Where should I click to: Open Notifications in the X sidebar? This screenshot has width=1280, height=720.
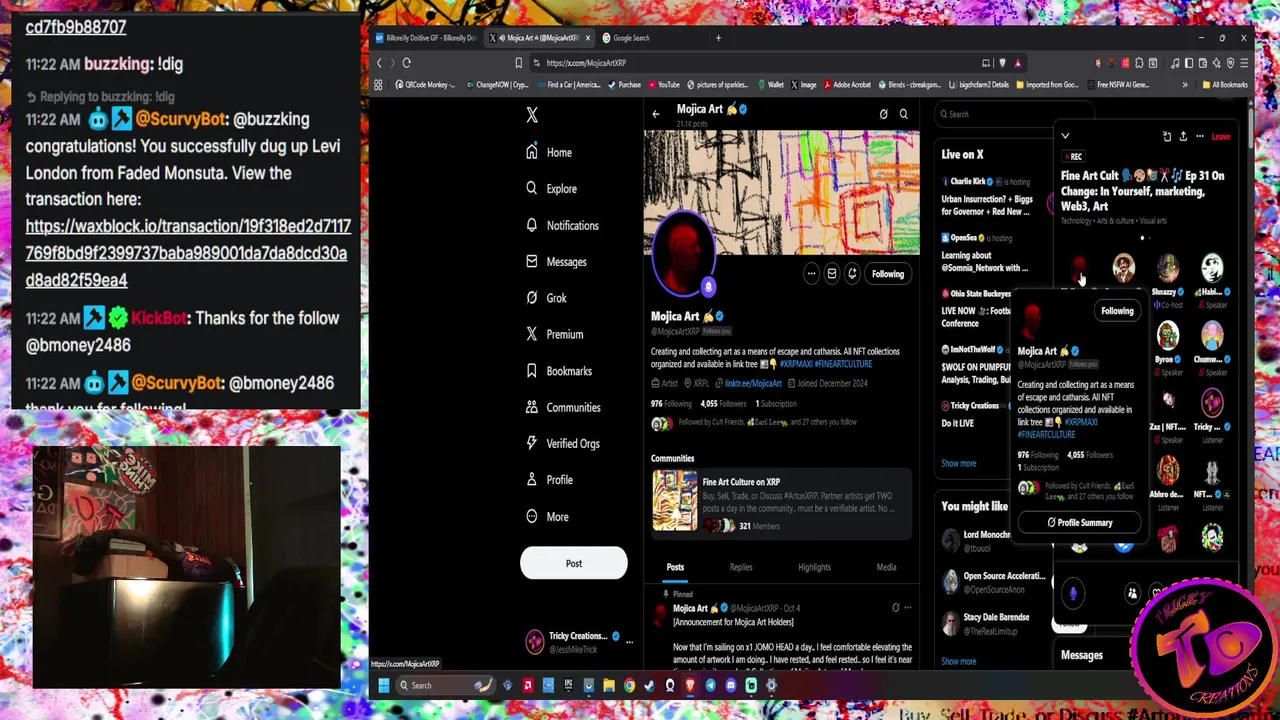pos(562,226)
